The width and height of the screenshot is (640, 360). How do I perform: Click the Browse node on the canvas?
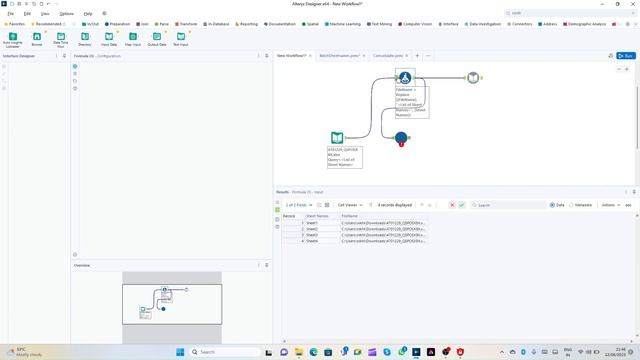point(473,78)
